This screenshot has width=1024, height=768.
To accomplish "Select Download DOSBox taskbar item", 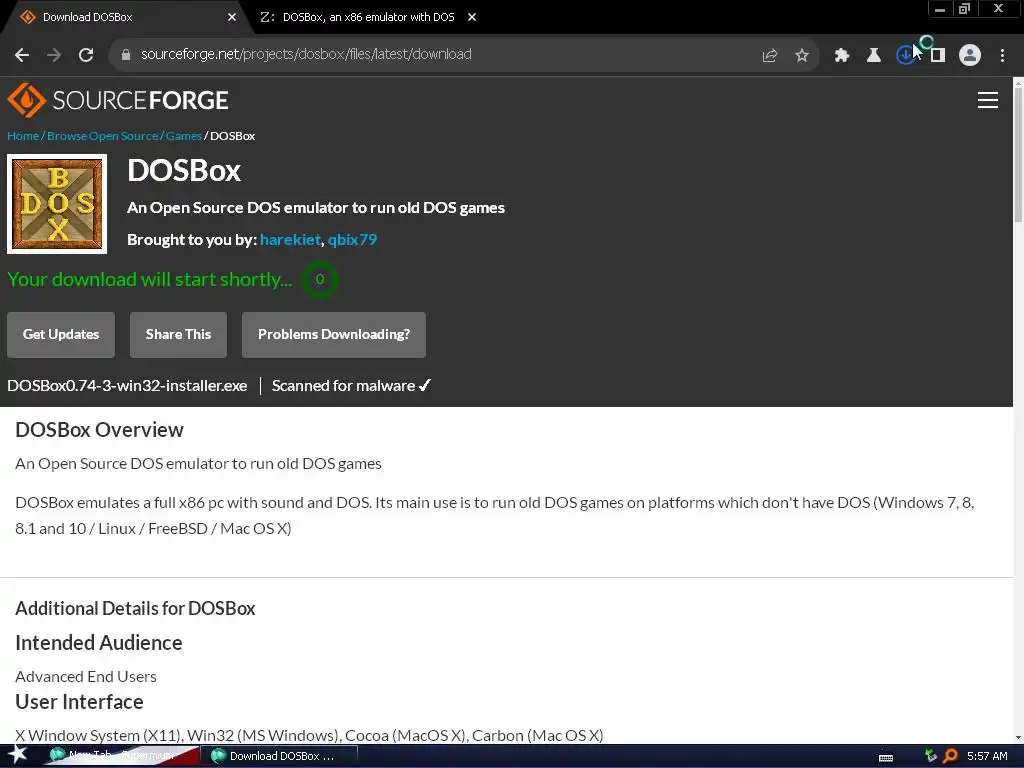I will 280,756.
